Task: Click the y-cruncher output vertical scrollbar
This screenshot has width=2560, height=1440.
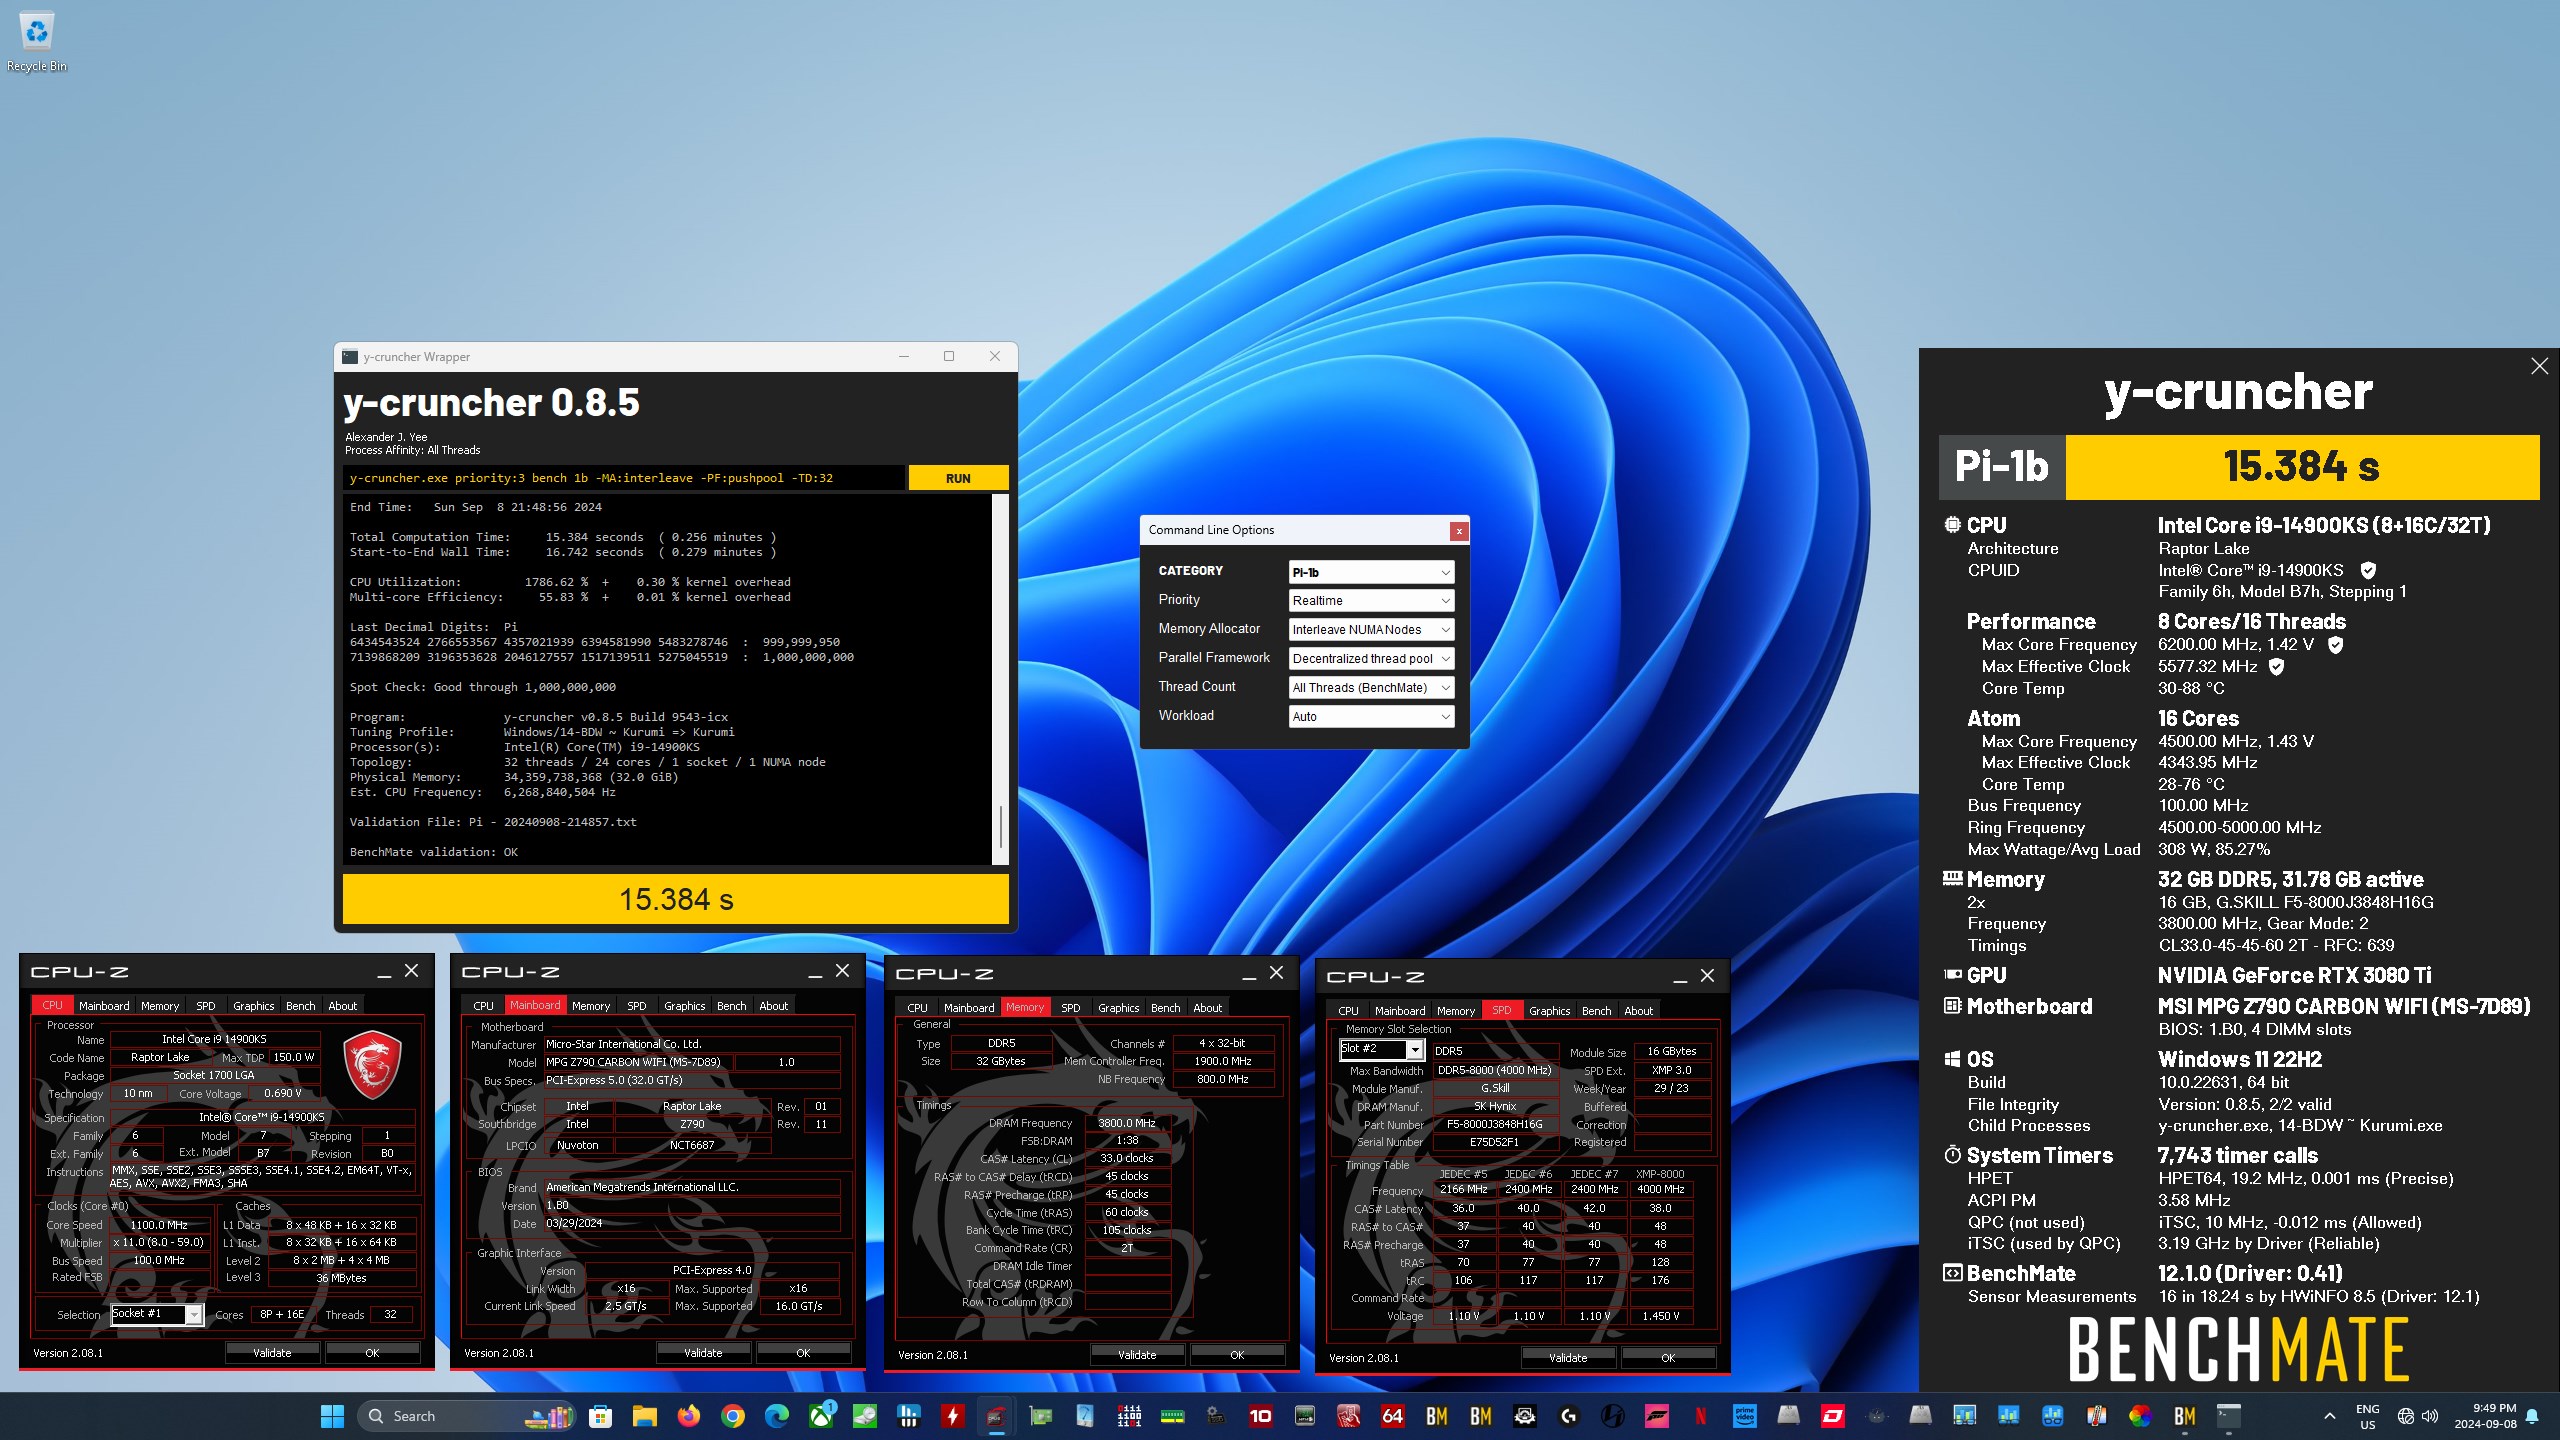Action: tap(1000, 679)
